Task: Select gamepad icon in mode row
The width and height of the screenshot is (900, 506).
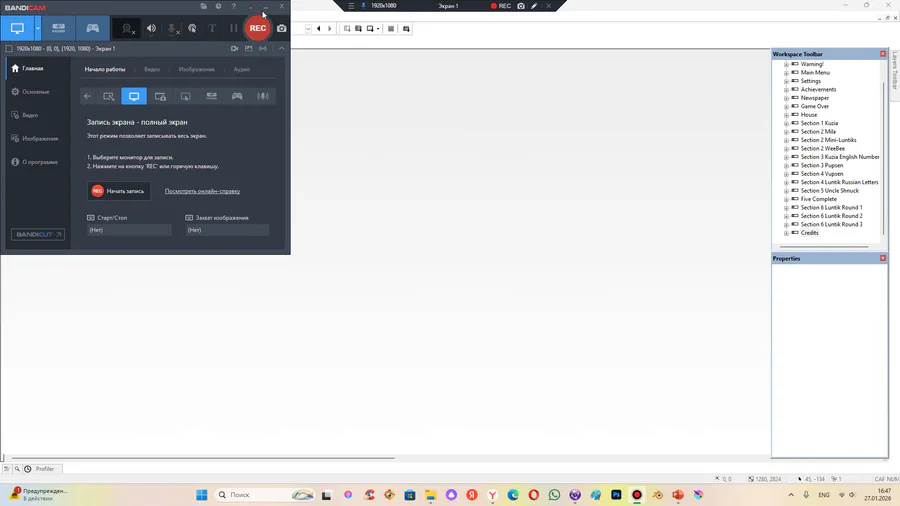Action: pos(237,96)
